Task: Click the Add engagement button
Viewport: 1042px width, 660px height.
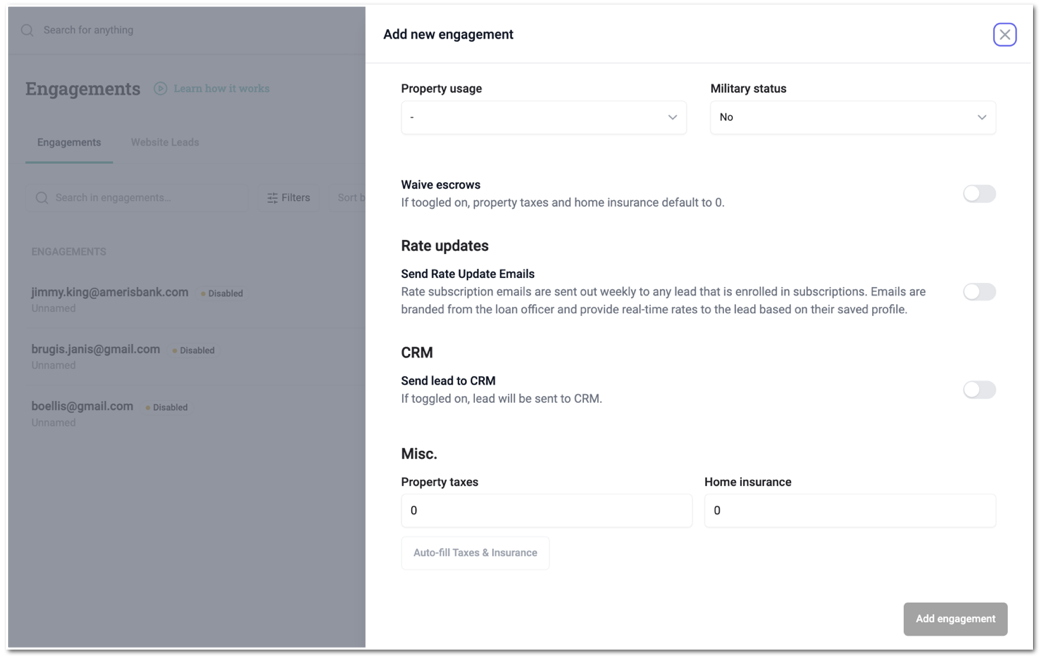Action: [955, 619]
